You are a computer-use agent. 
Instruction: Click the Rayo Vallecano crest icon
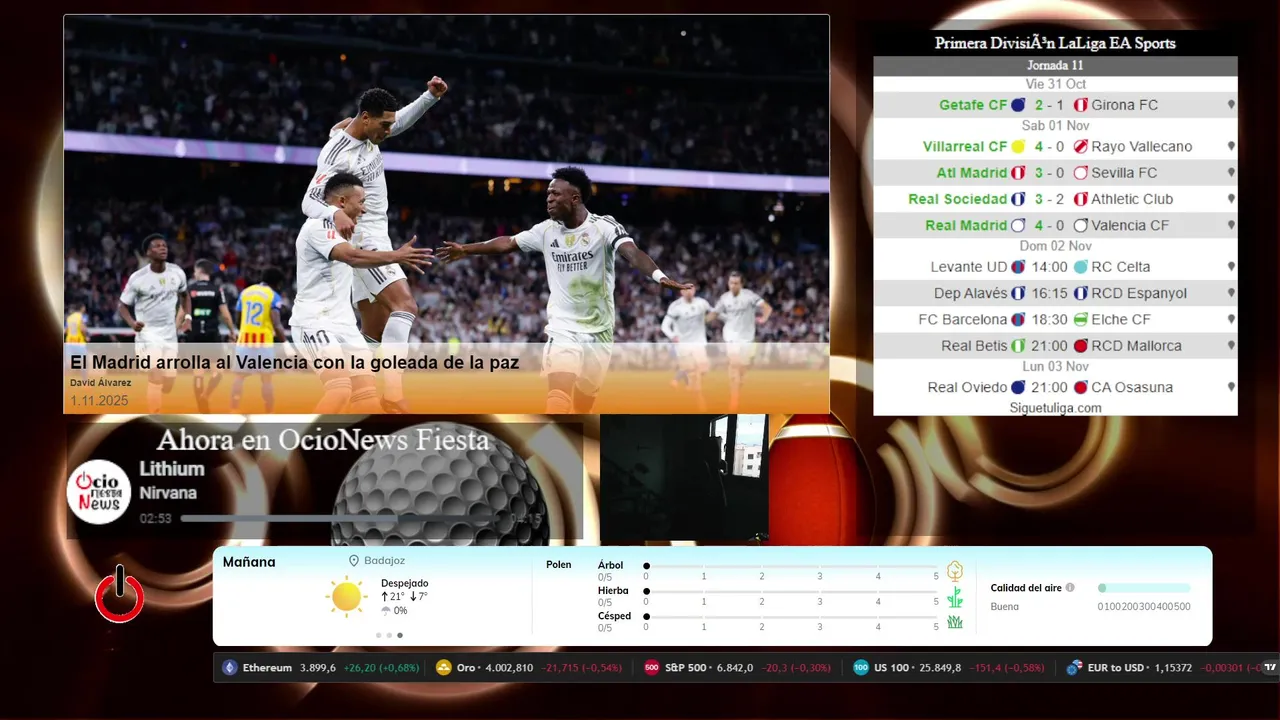(x=1080, y=146)
